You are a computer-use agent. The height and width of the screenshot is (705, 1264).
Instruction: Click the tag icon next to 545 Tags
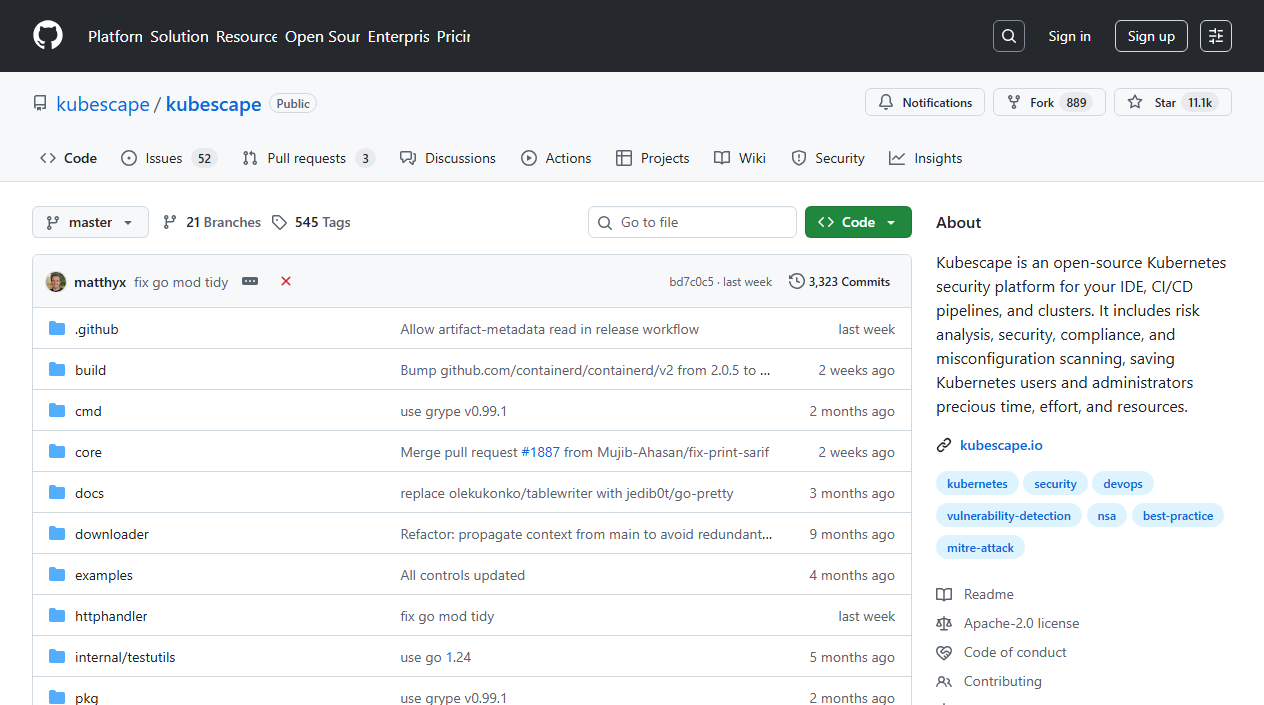pos(279,222)
